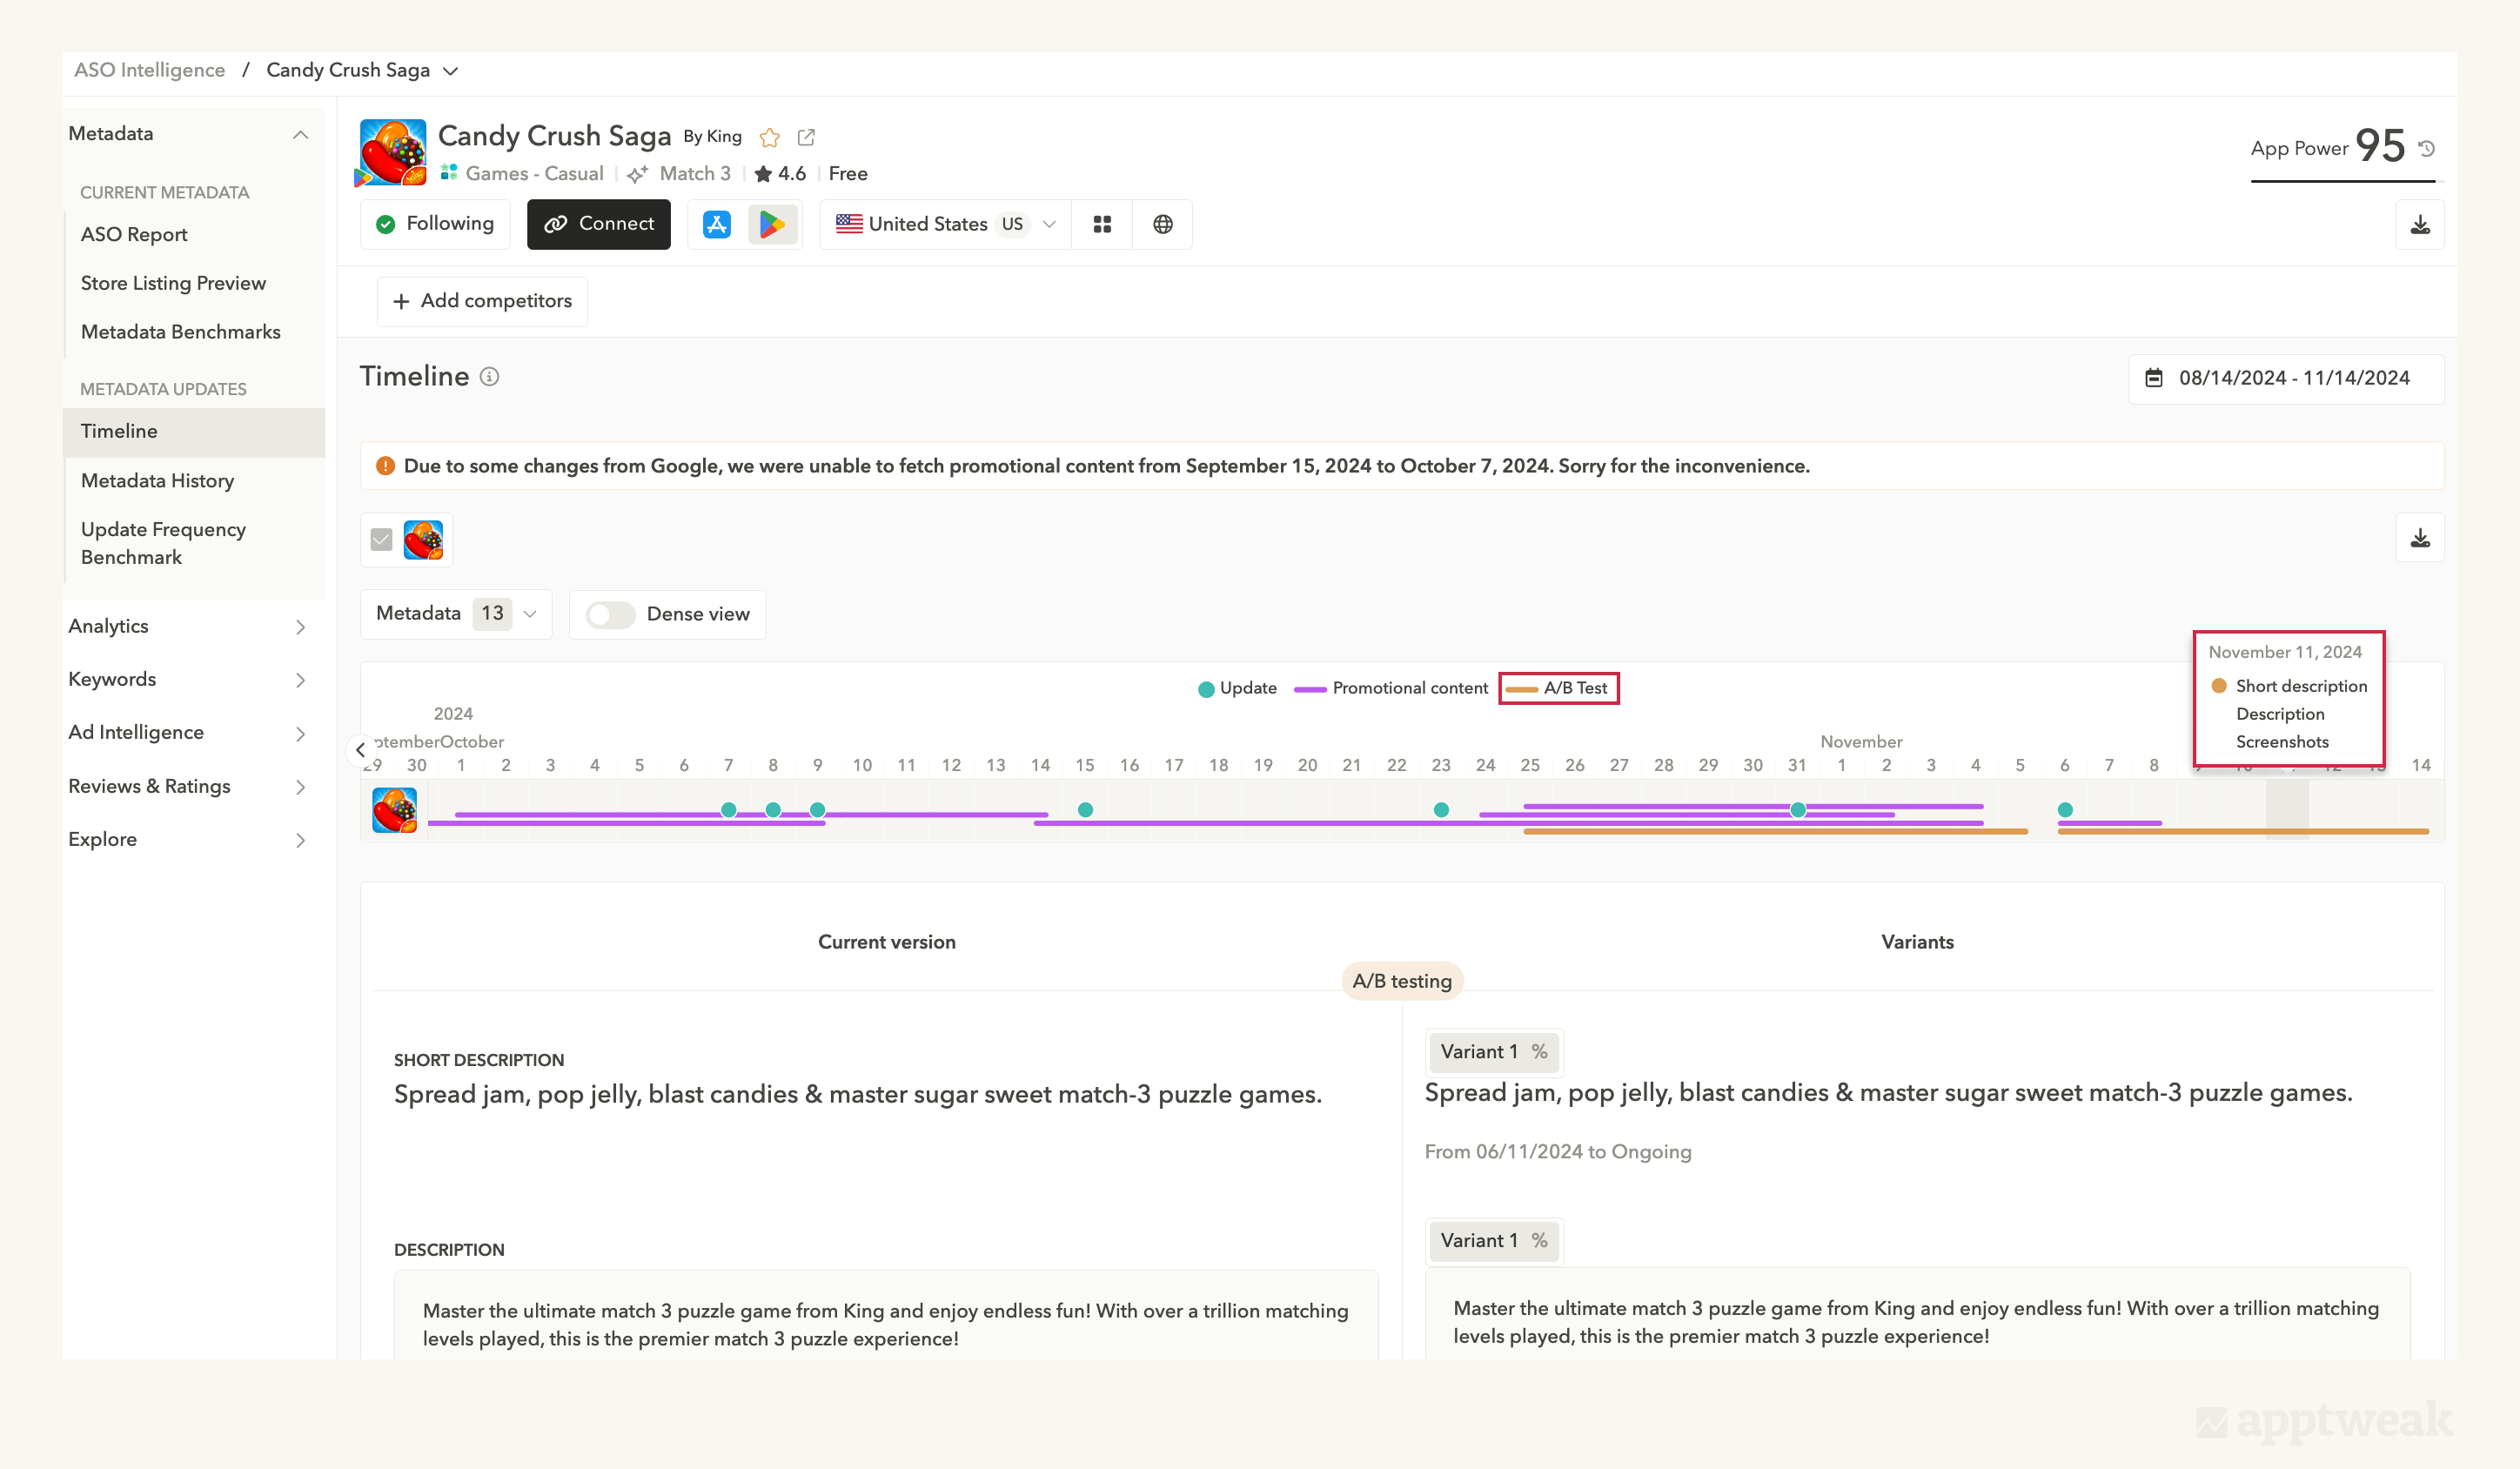This screenshot has height=1469, width=2520.
Task: Click the A/B testing label pill
Action: (1402, 981)
